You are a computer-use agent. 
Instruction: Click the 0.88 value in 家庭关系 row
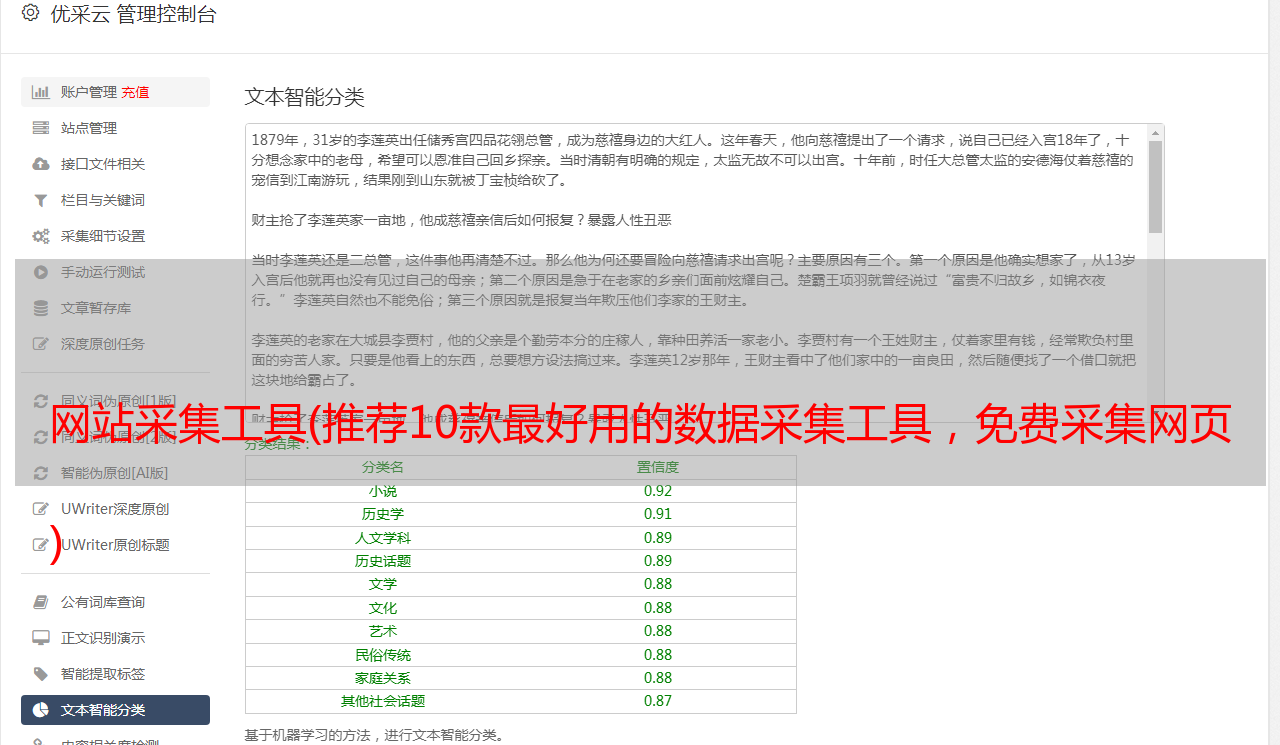point(658,678)
